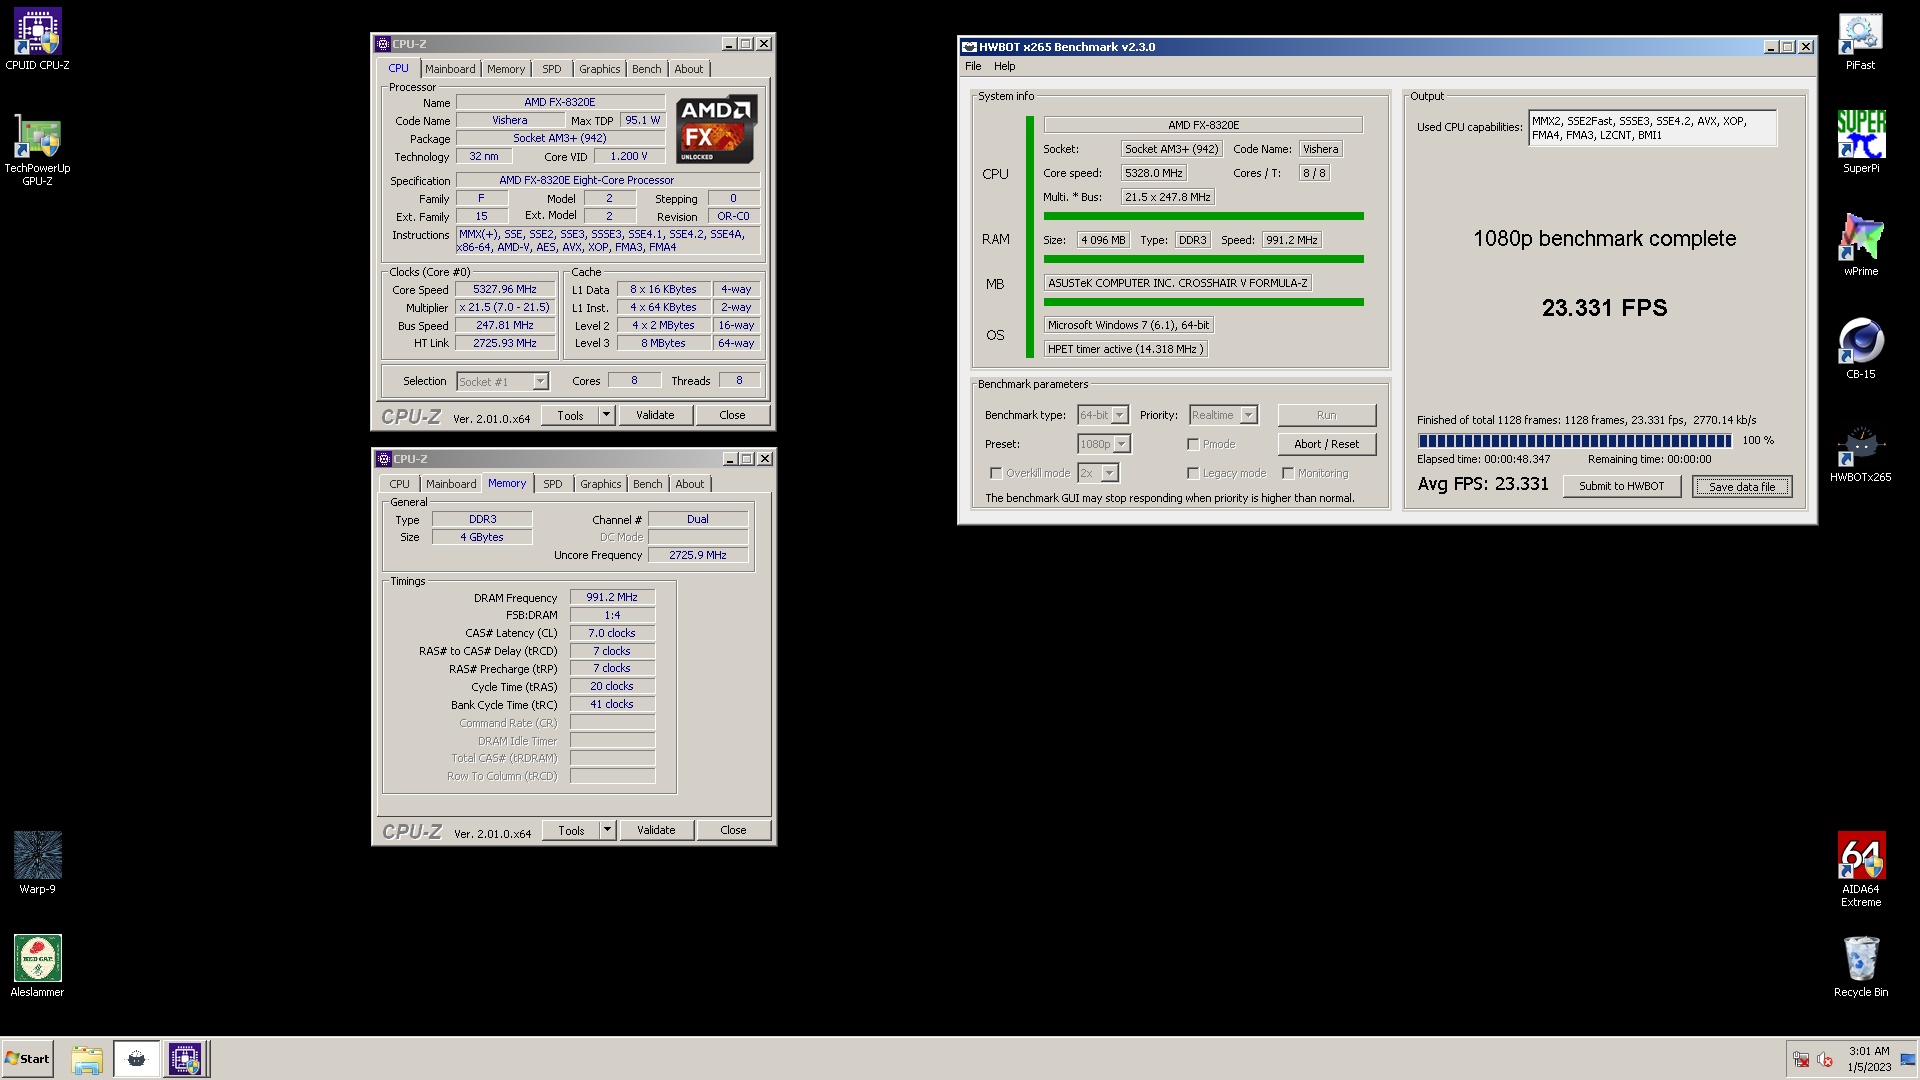Click the AMD FX logo in CPU-Z
Screen dimensions: 1920x1080
point(716,129)
